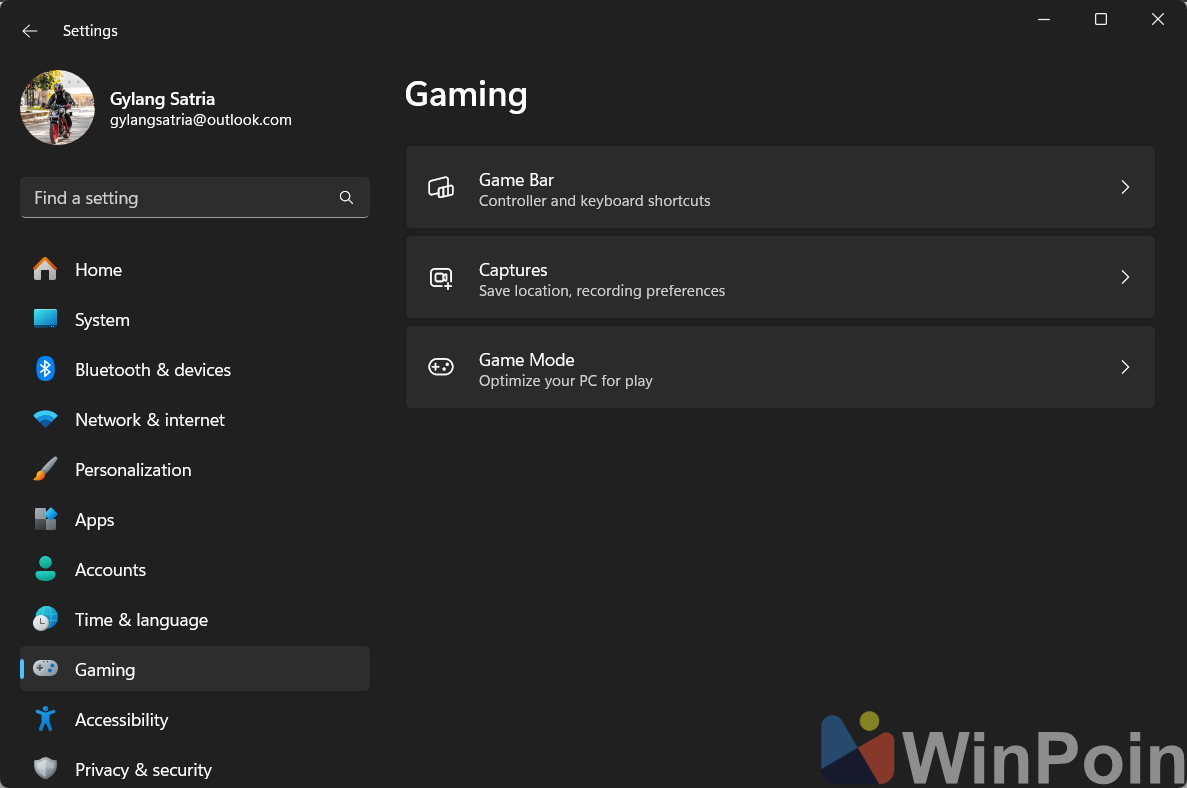Viewport: 1187px width, 788px height.
Task: Click the Find a setting search field
Action: 195,198
